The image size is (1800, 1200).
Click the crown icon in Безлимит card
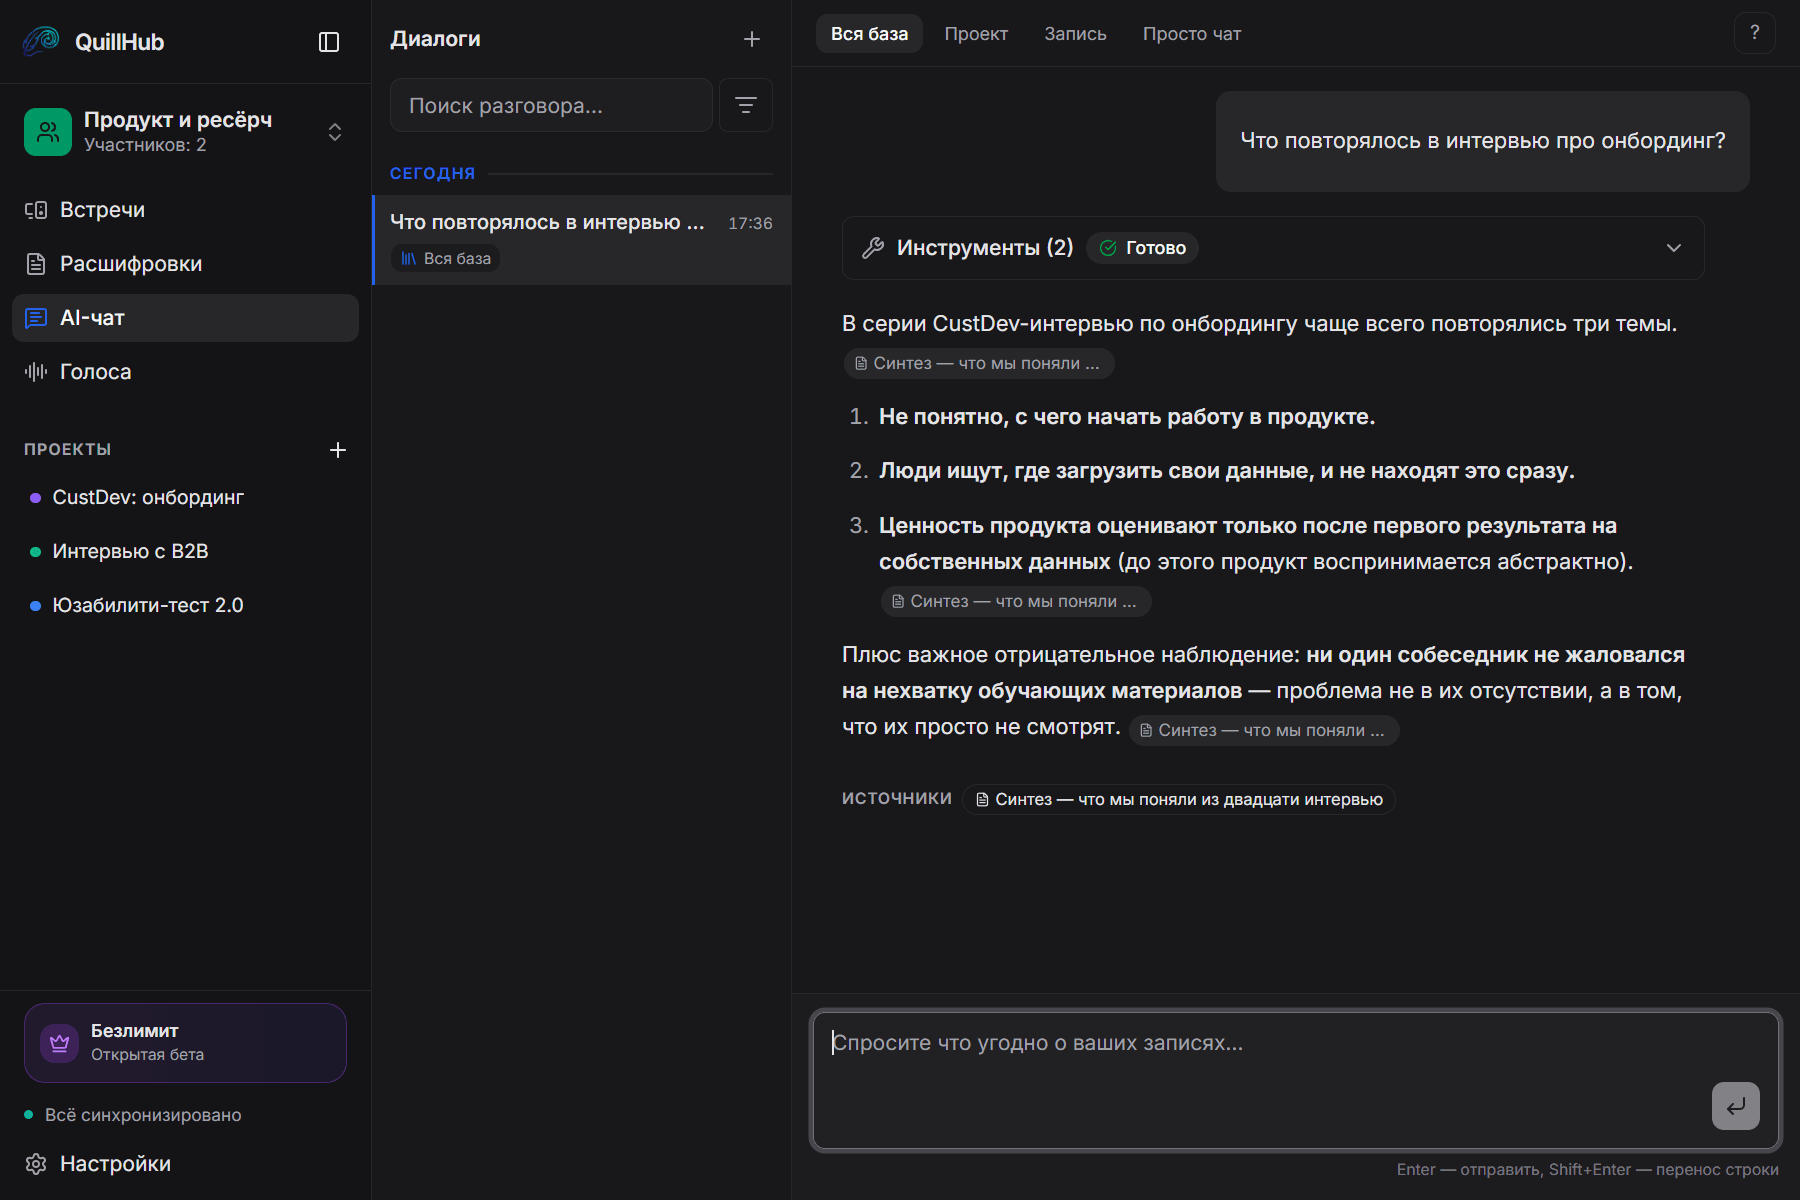59,1043
